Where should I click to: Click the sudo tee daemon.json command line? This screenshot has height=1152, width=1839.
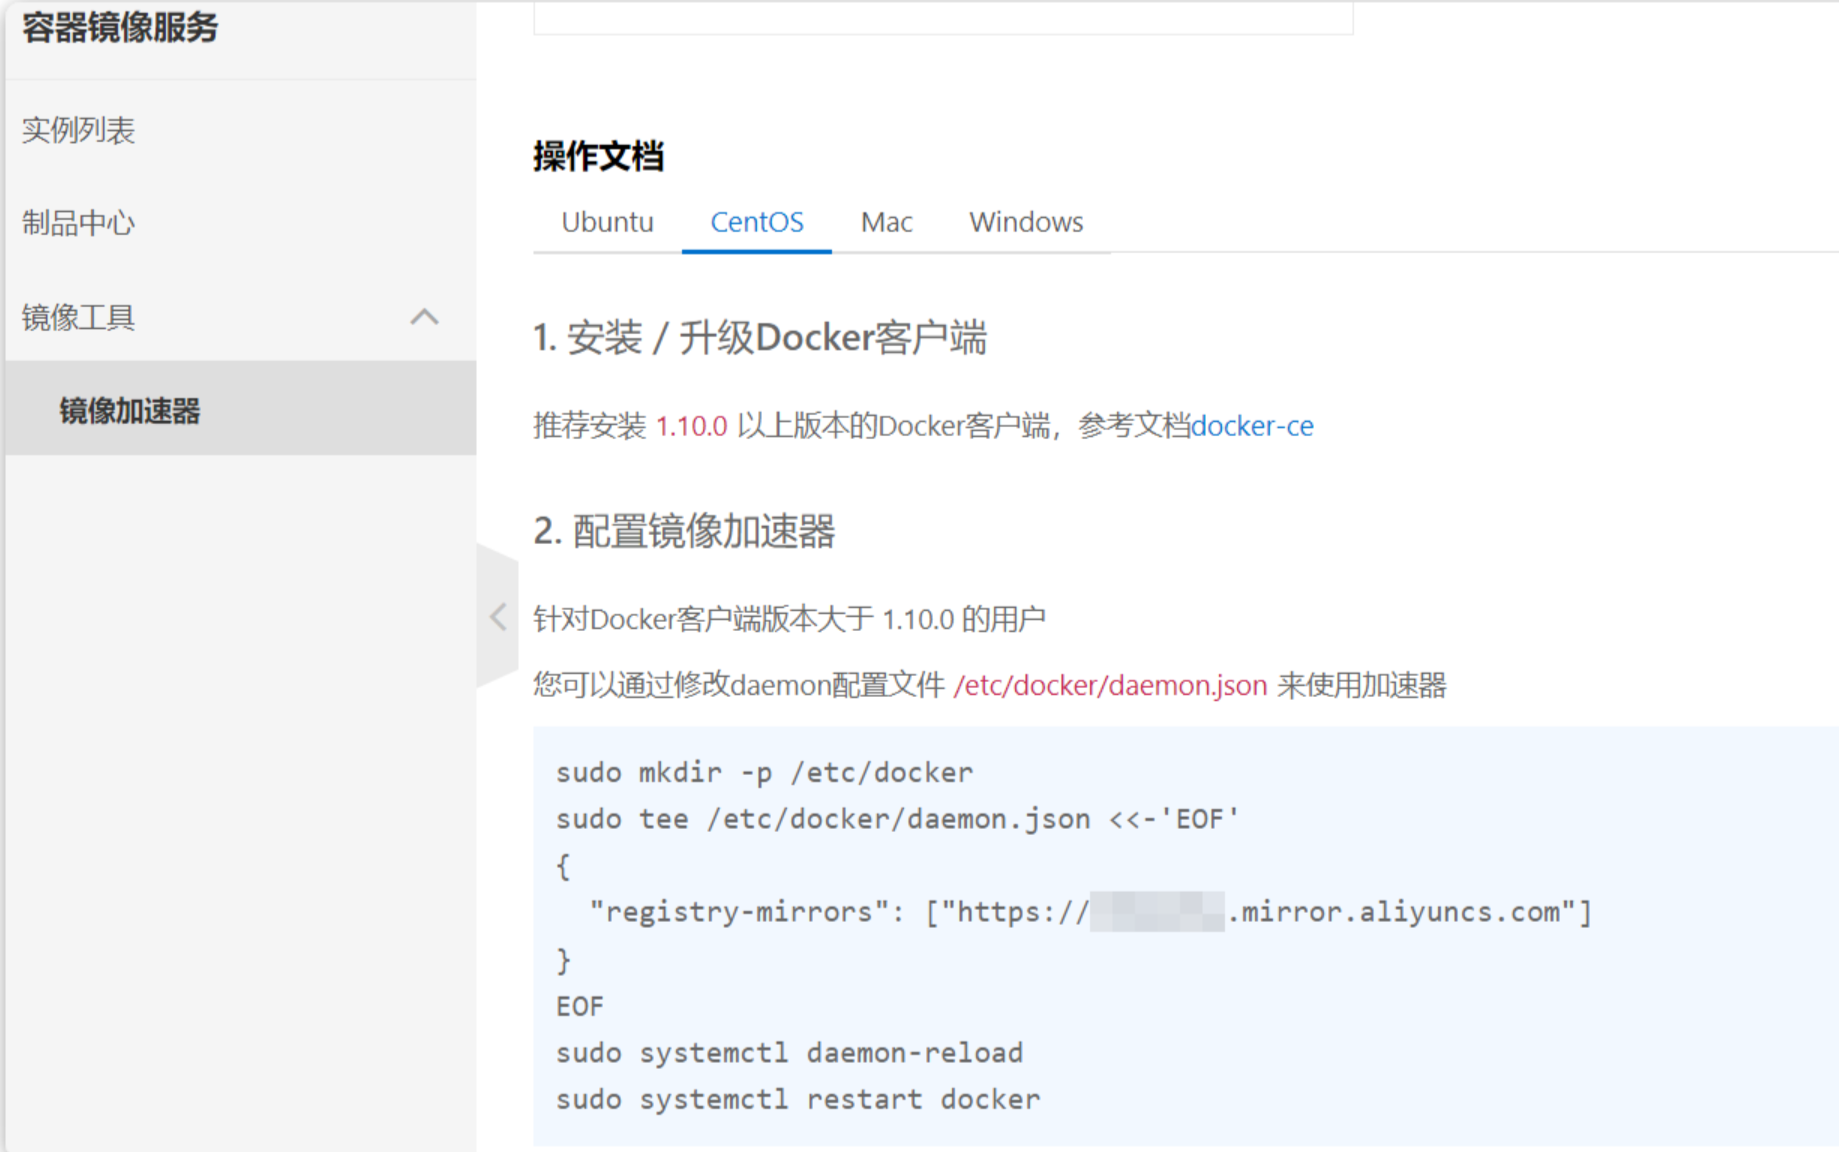tap(898, 819)
